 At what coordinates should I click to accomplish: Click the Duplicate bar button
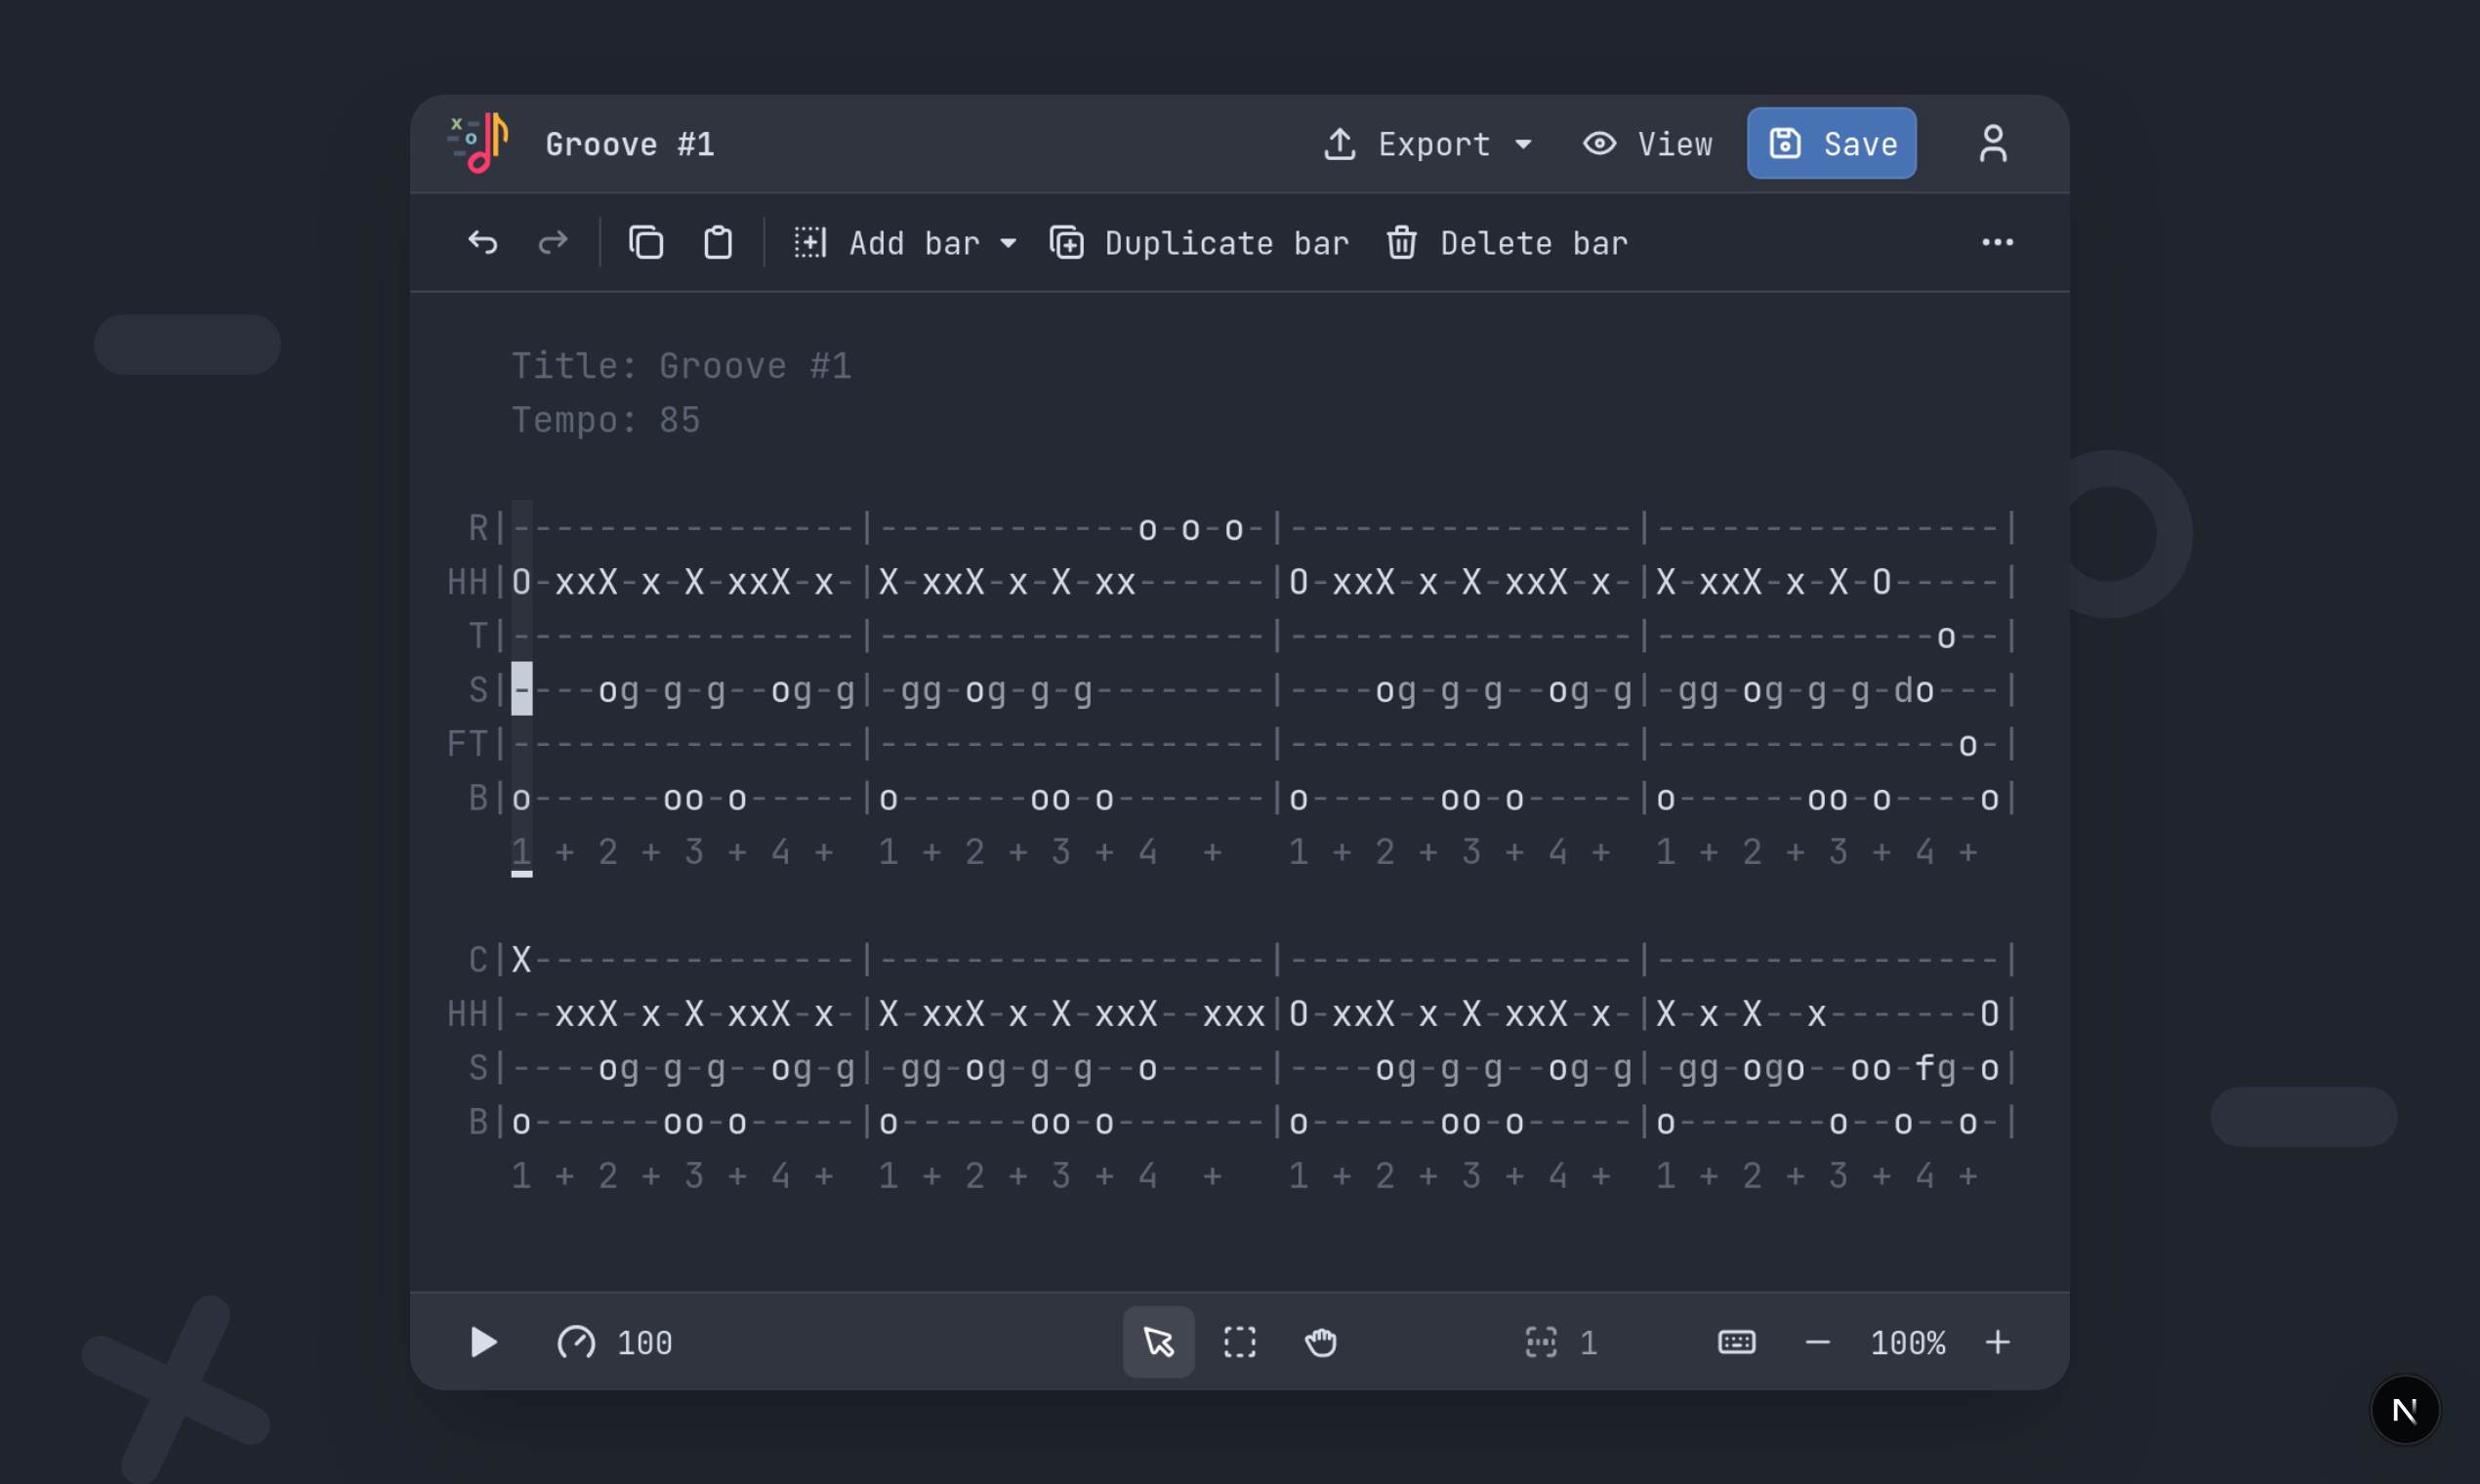click(1199, 243)
